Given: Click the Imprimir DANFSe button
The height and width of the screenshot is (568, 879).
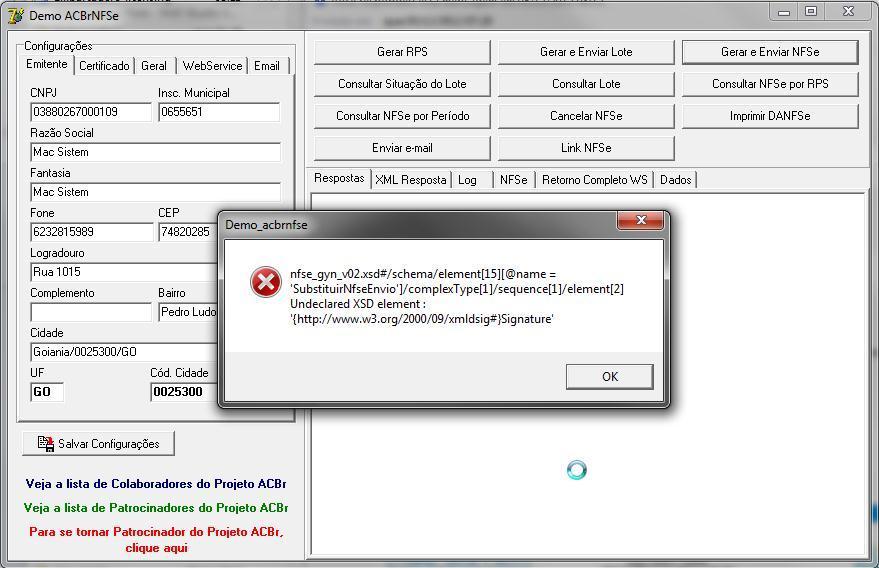Looking at the screenshot, I should [x=770, y=116].
